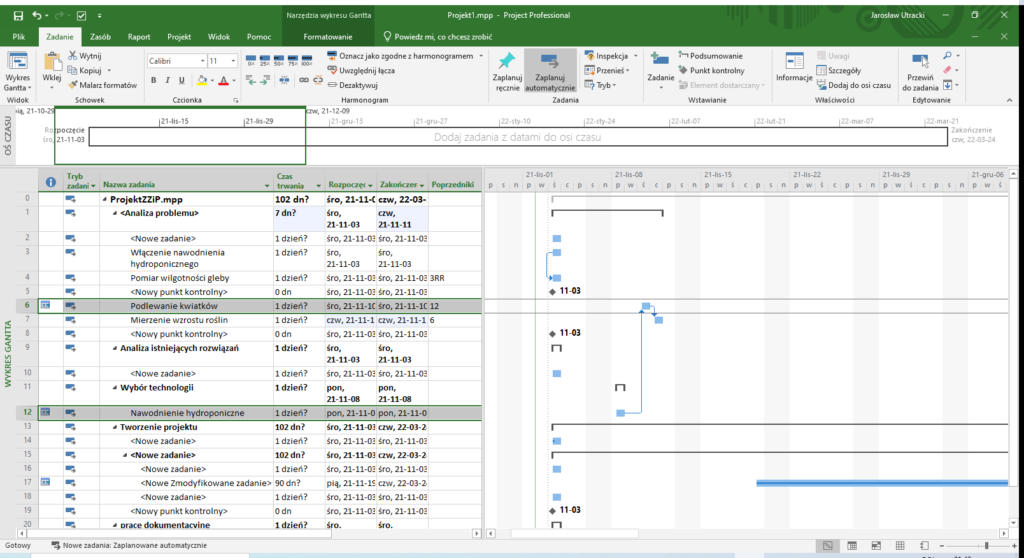Toggle italic text formatting
The height and width of the screenshot is (558, 1024).
(x=168, y=80)
